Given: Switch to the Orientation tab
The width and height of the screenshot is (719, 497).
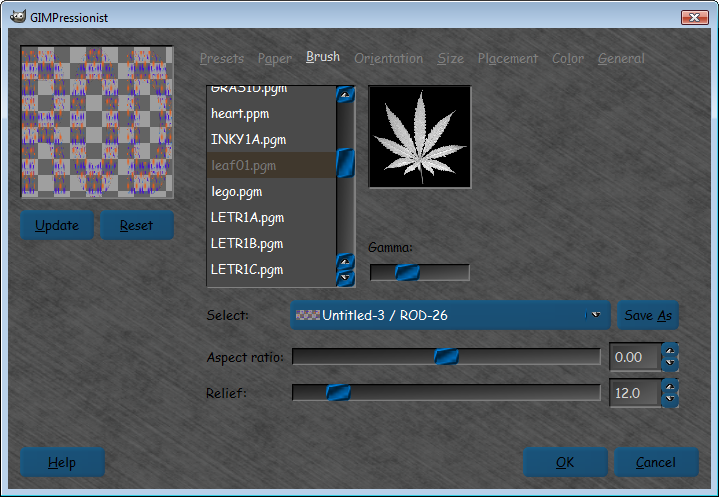Looking at the screenshot, I should pyautogui.click(x=388, y=58).
